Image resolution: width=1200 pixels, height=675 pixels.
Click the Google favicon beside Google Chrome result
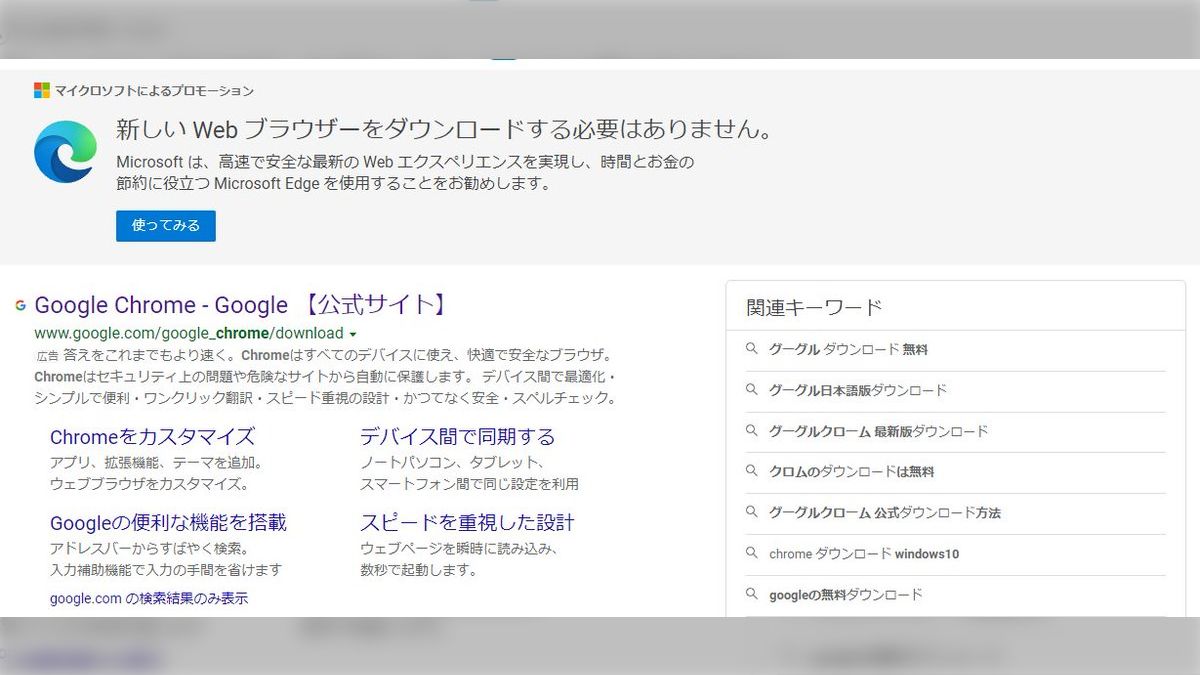(20, 305)
